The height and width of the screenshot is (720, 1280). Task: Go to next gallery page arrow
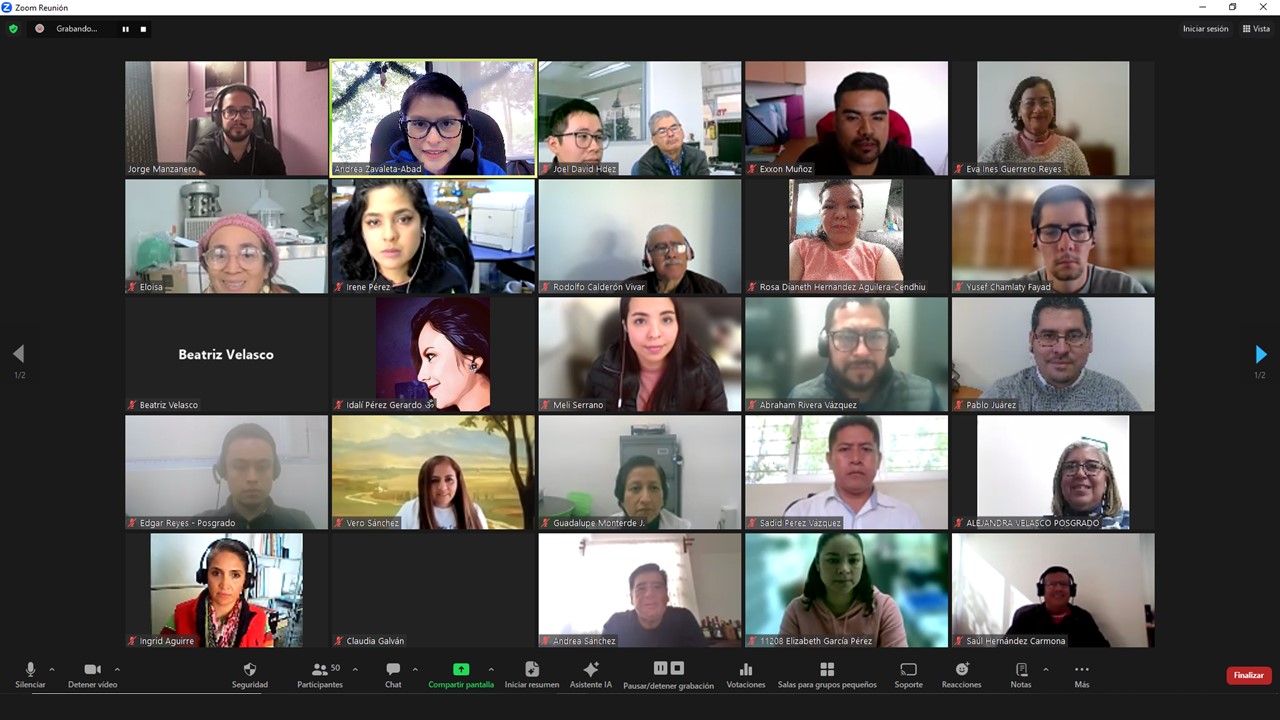[x=1260, y=354]
